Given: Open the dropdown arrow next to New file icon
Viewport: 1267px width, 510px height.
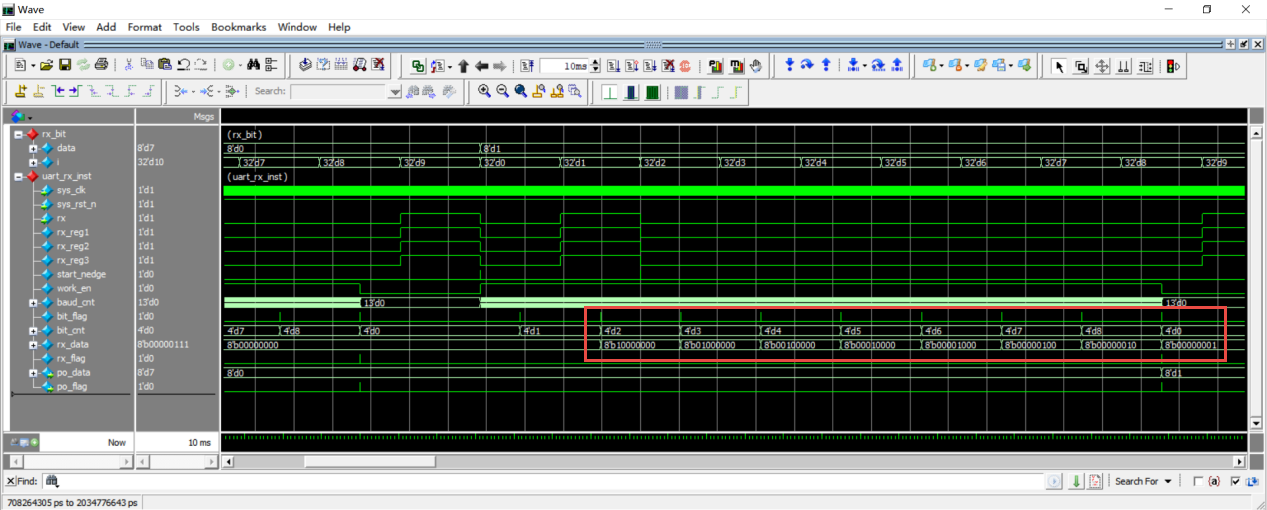Looking at the screenshot, I should (33, 65).
